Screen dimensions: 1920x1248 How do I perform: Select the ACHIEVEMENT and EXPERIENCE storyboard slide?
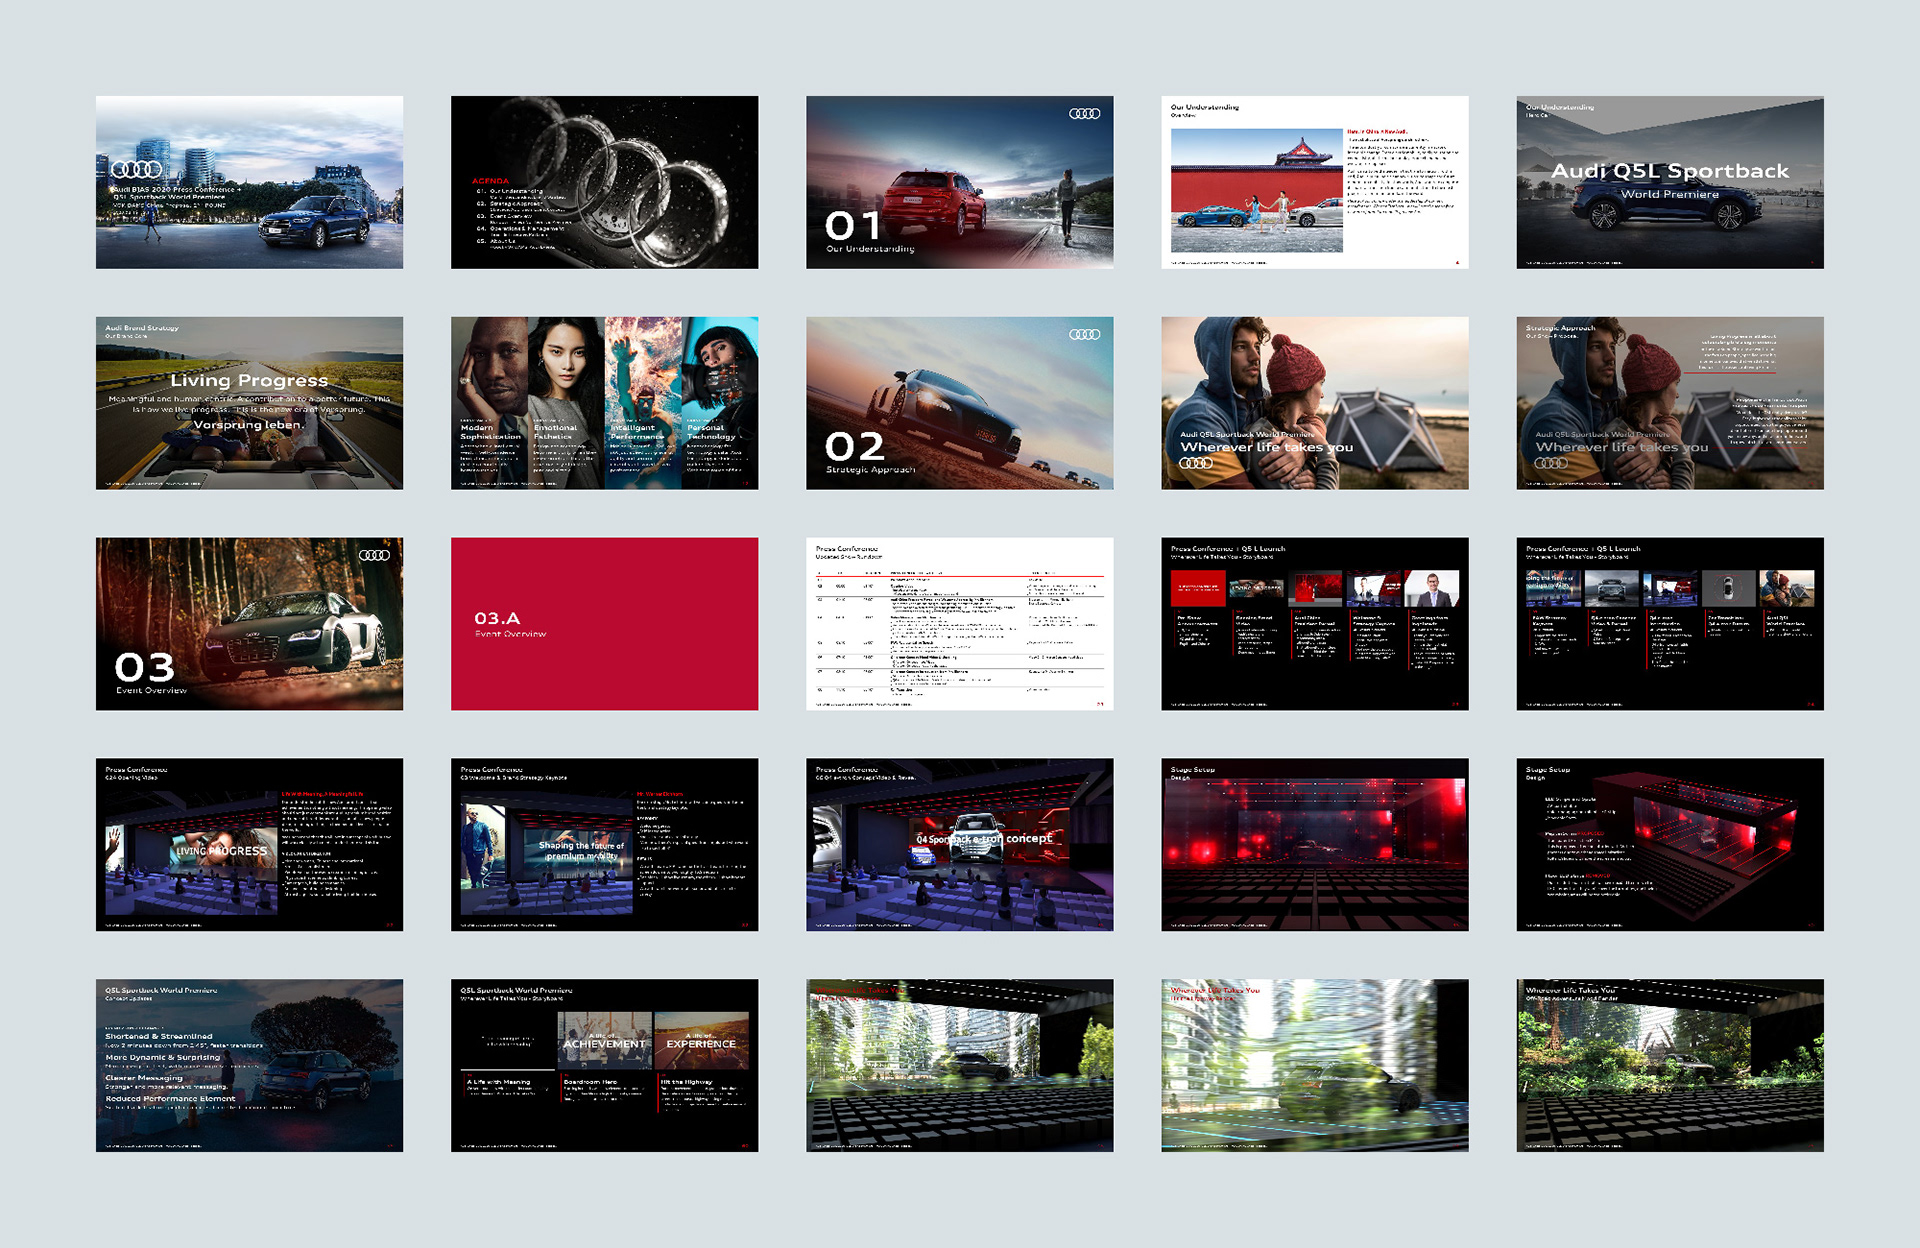pos(604,1065)
